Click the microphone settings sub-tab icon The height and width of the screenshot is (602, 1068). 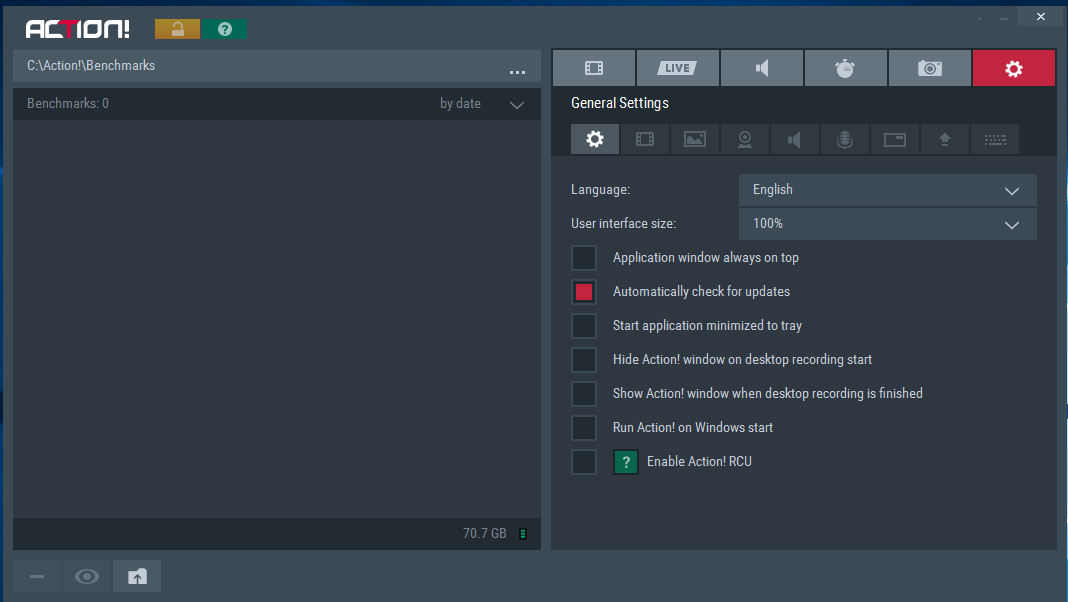(x=845, y=140)
